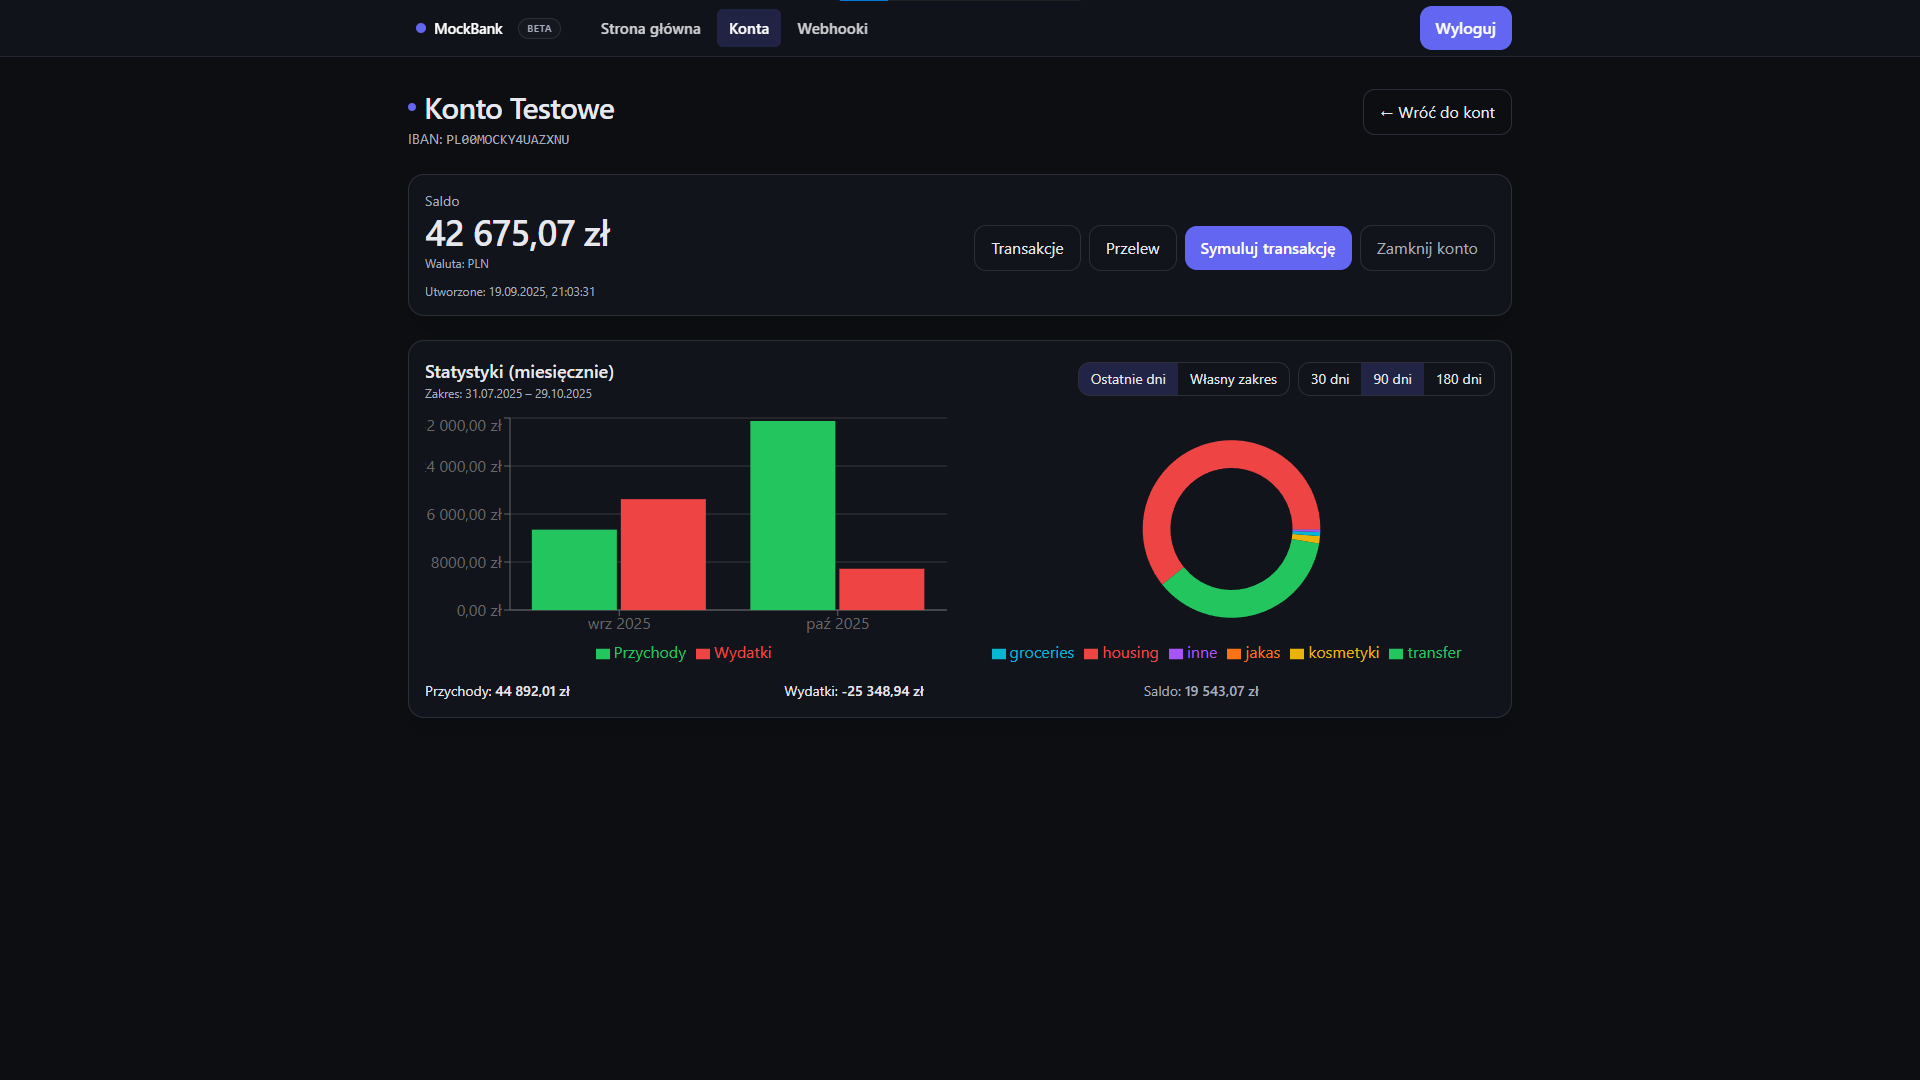Screen dimensions: 1920x1080
Task: Open the Webhooki tab
Action: click(x=832, y=28)
